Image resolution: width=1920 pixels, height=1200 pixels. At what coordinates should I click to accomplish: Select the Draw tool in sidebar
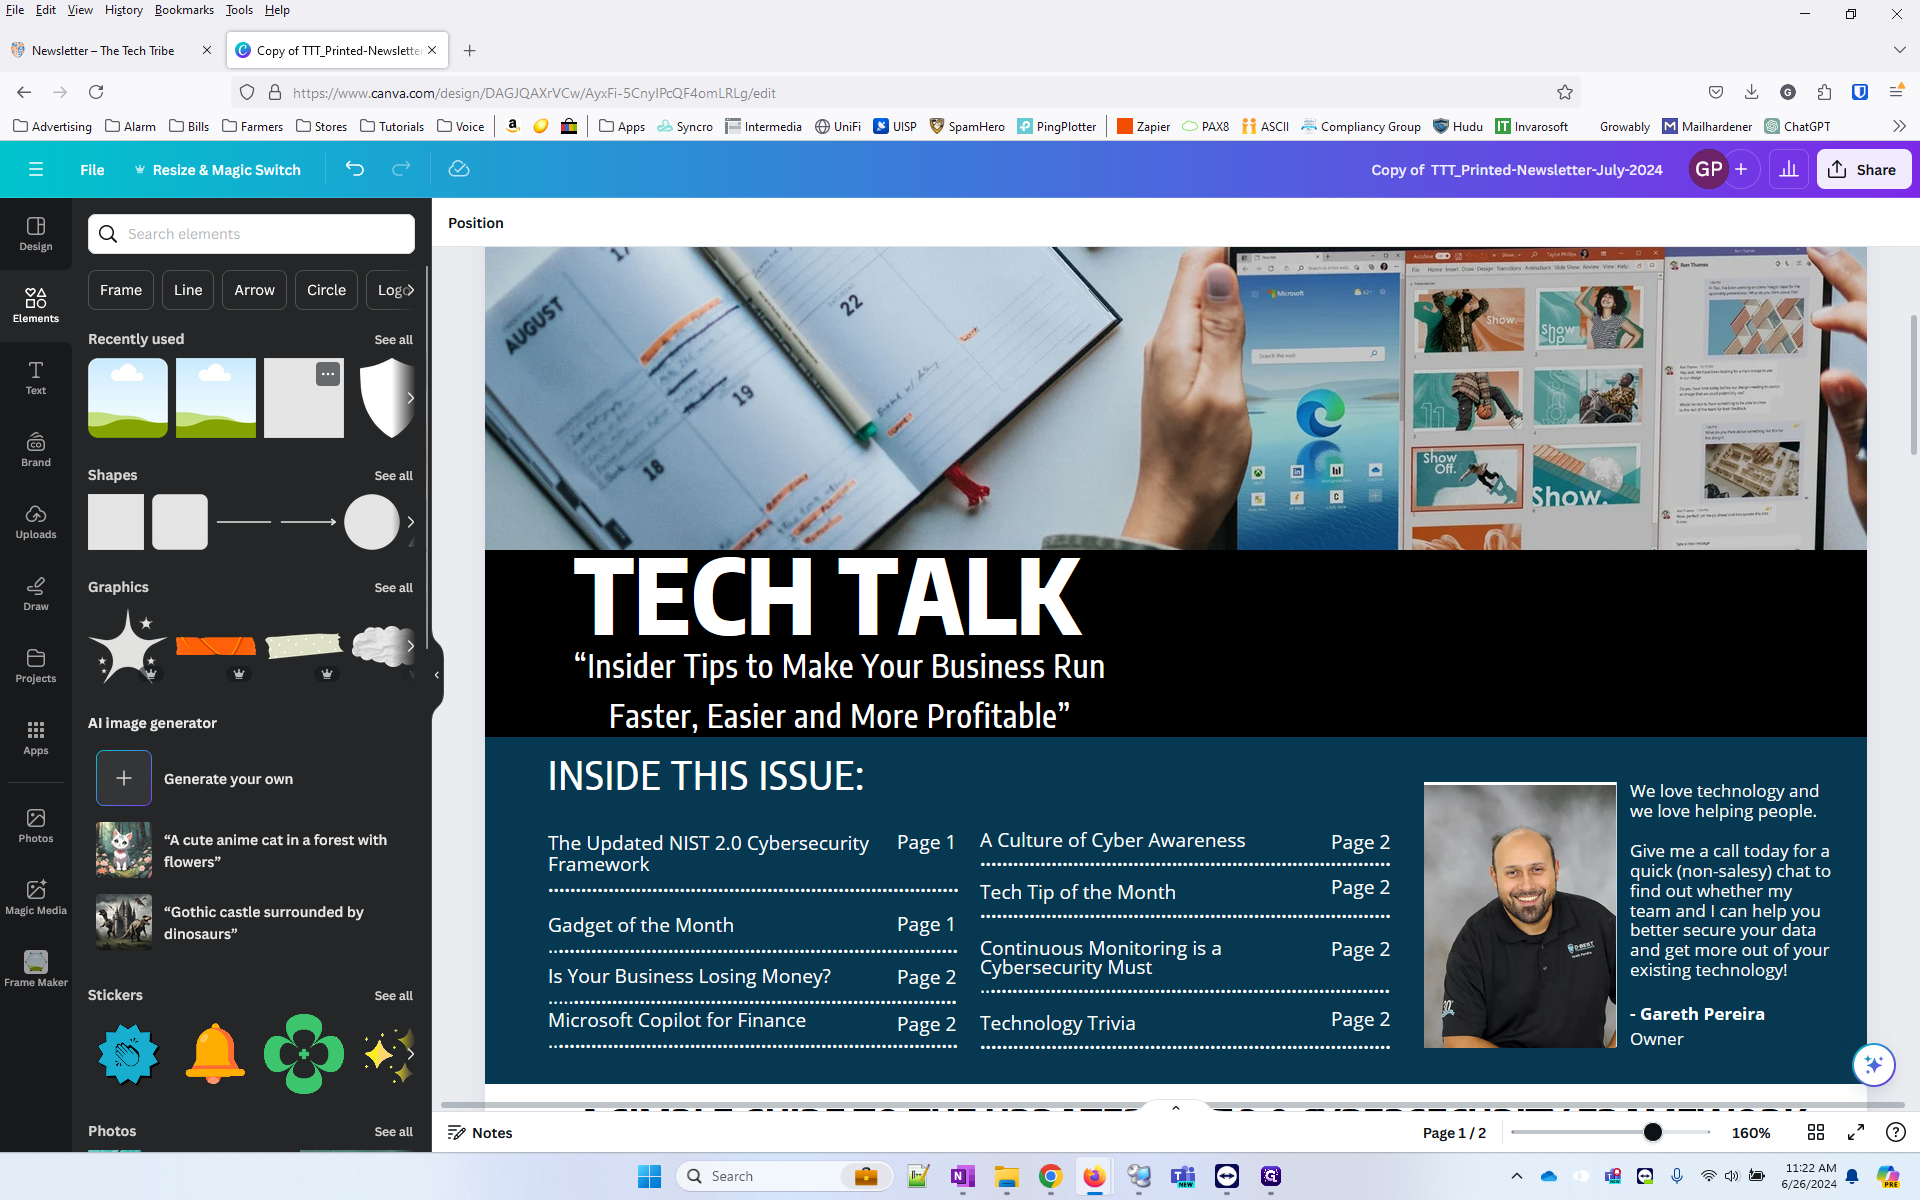36,594
